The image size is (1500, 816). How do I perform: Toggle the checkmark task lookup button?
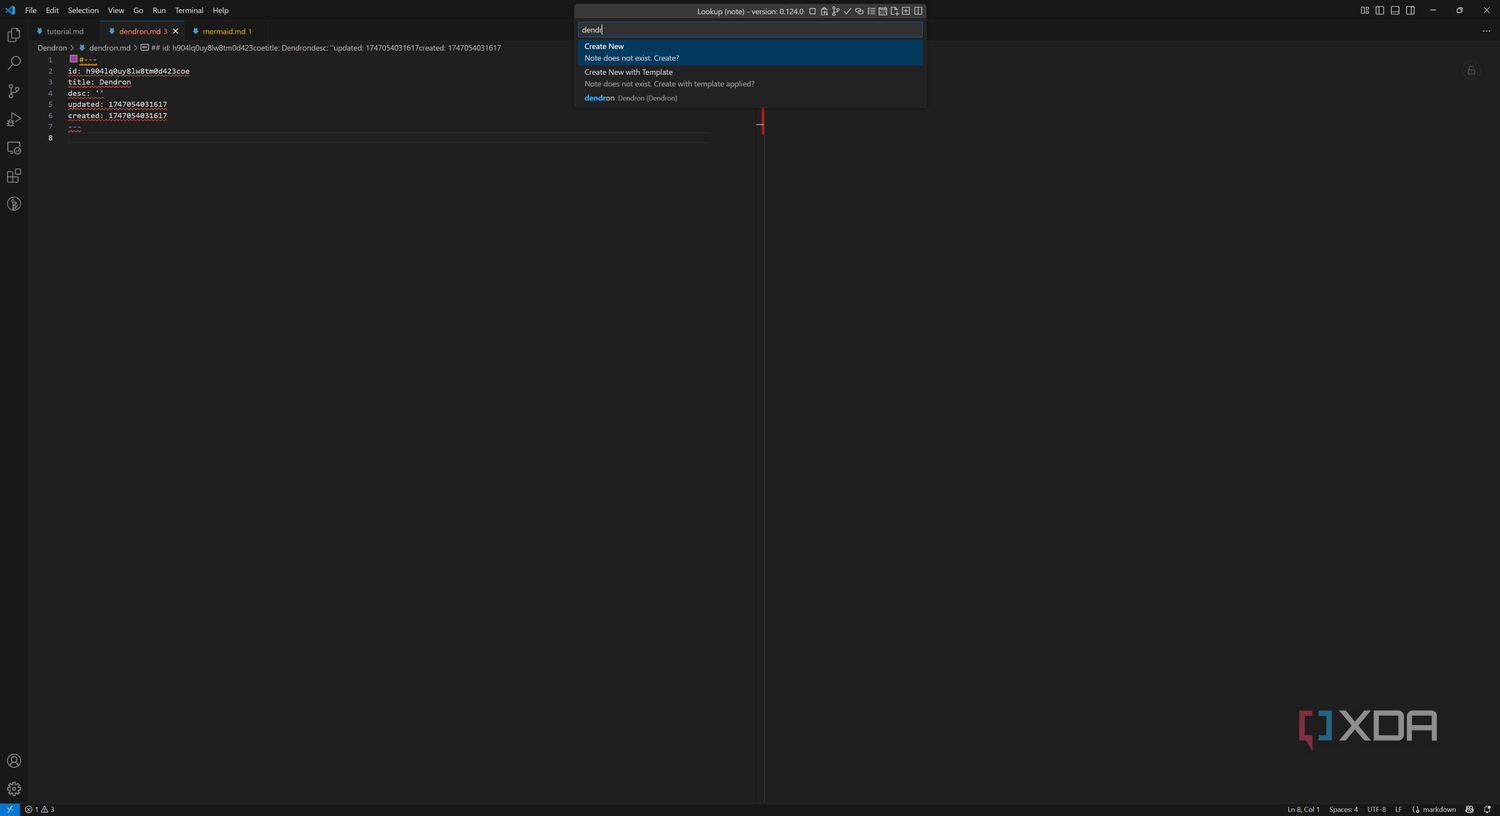click(x=848, y=11)
